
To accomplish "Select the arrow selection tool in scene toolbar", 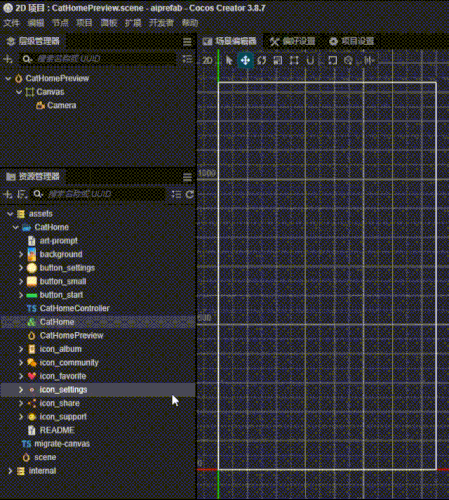I will 229,60.
